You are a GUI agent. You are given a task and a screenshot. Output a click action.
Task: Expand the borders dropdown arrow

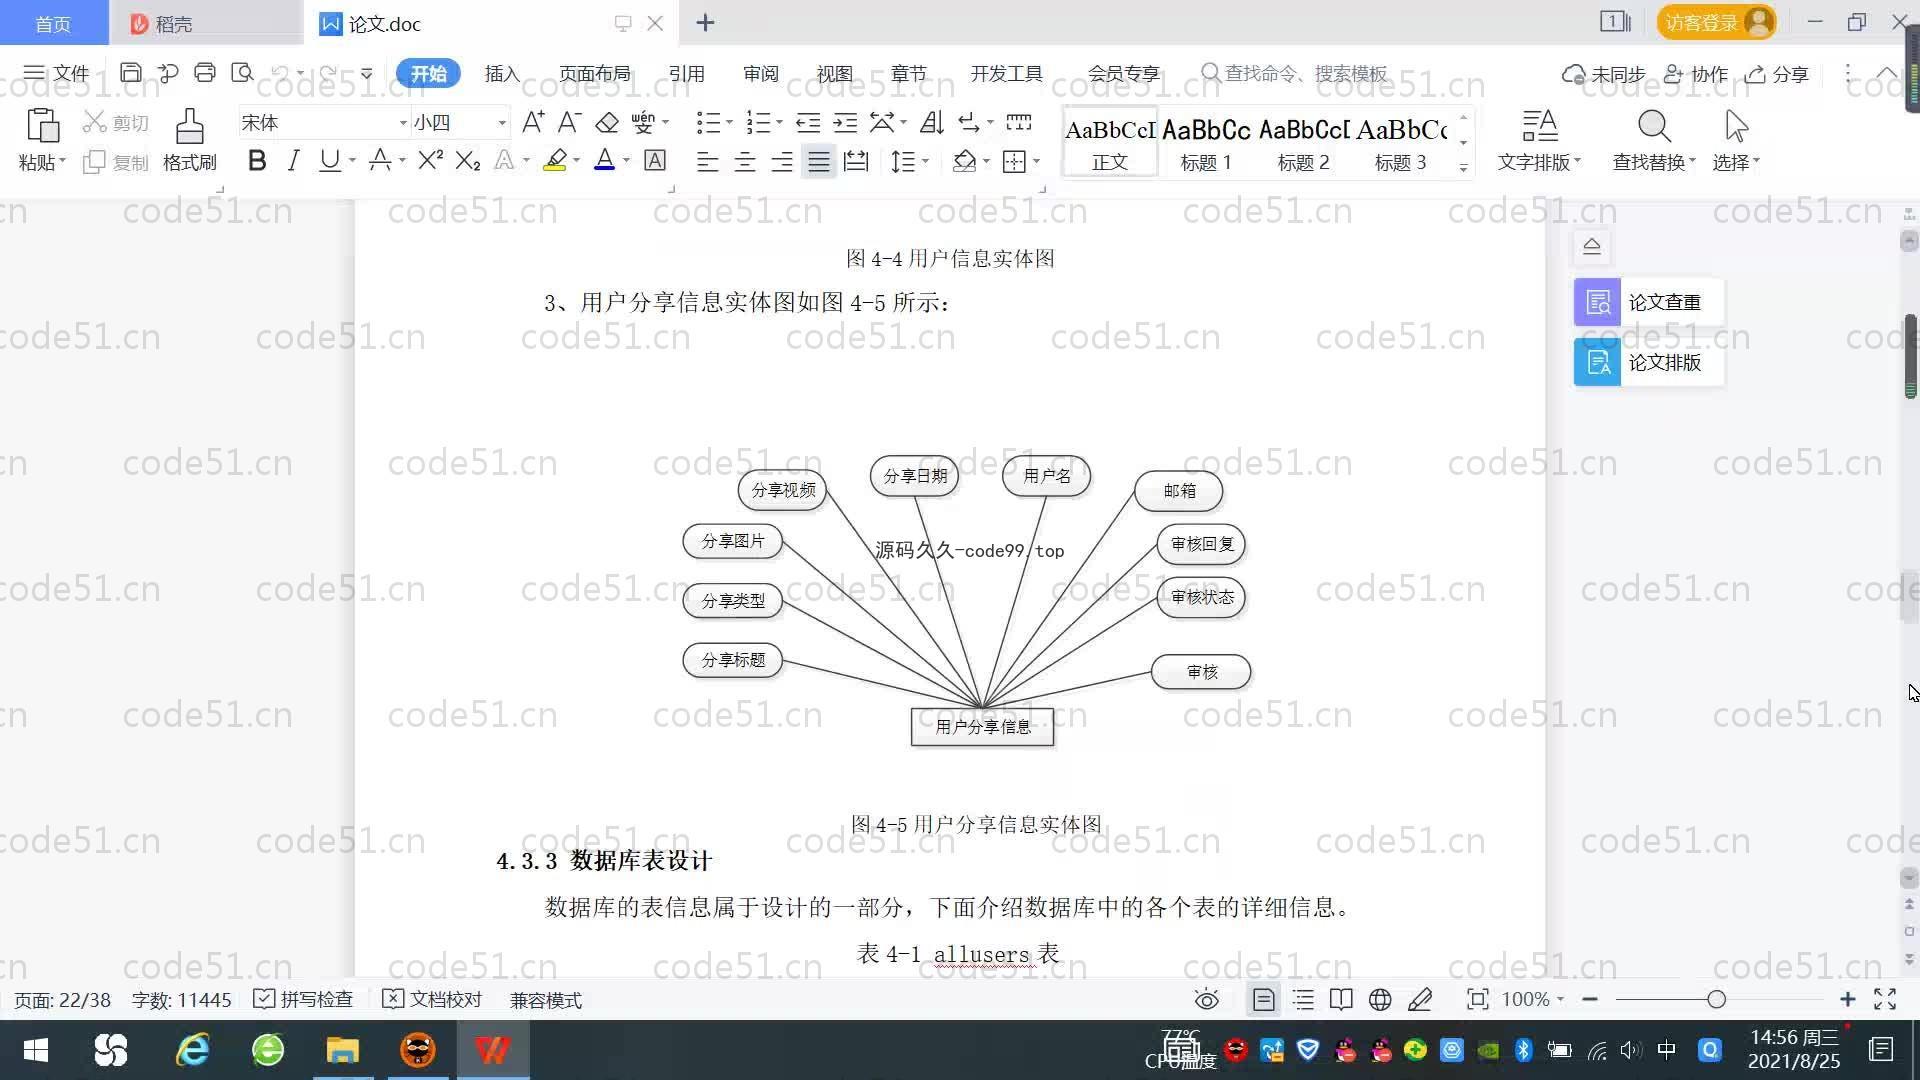[x=1036, y=161]
